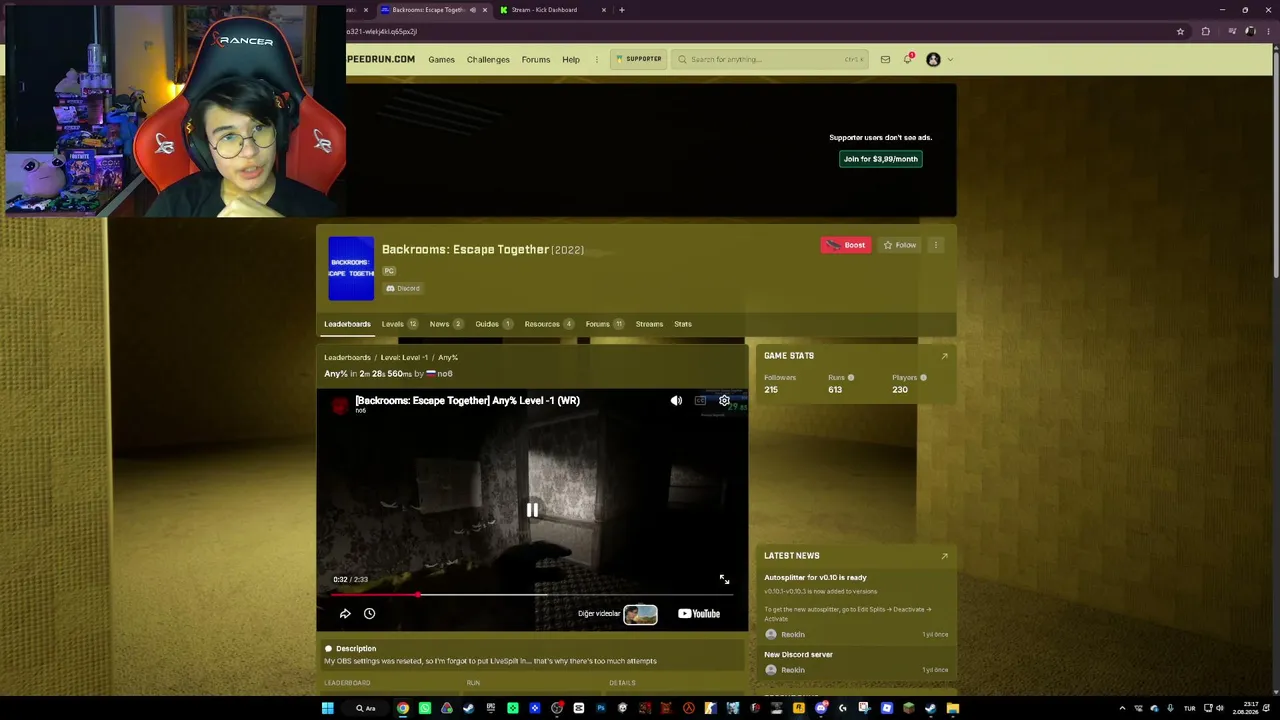Screen dimensions: 1280x720
Task: Follow the Backrooms game
Action: pyautogui.click(x=900, y=245)
